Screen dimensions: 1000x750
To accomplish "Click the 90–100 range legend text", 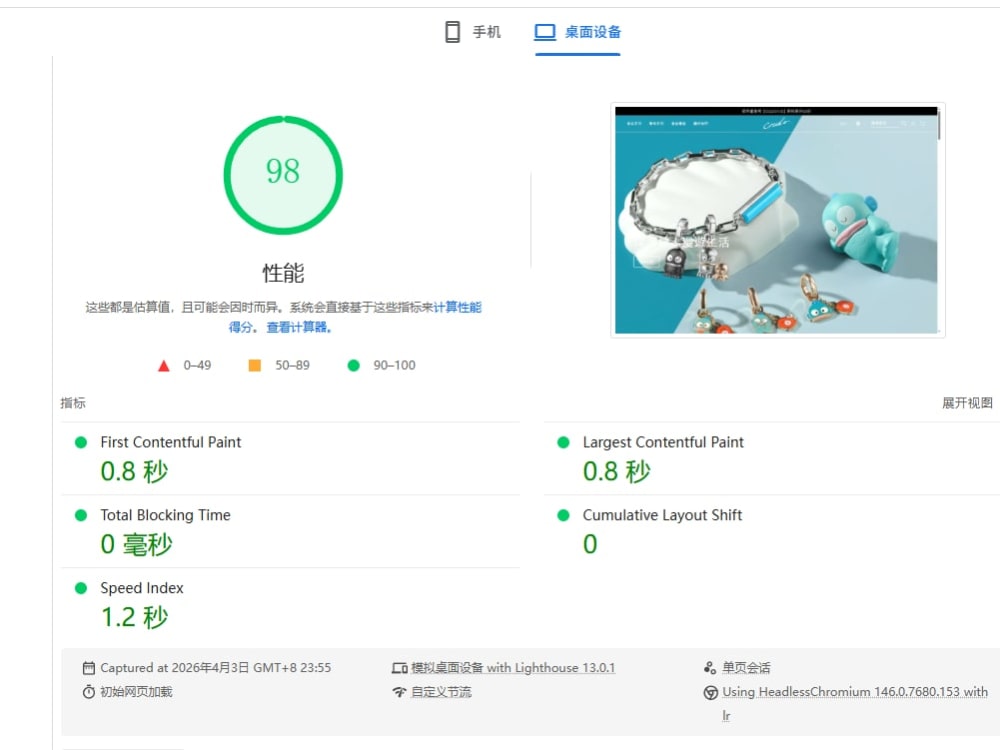I will click(x=394, y=365).
